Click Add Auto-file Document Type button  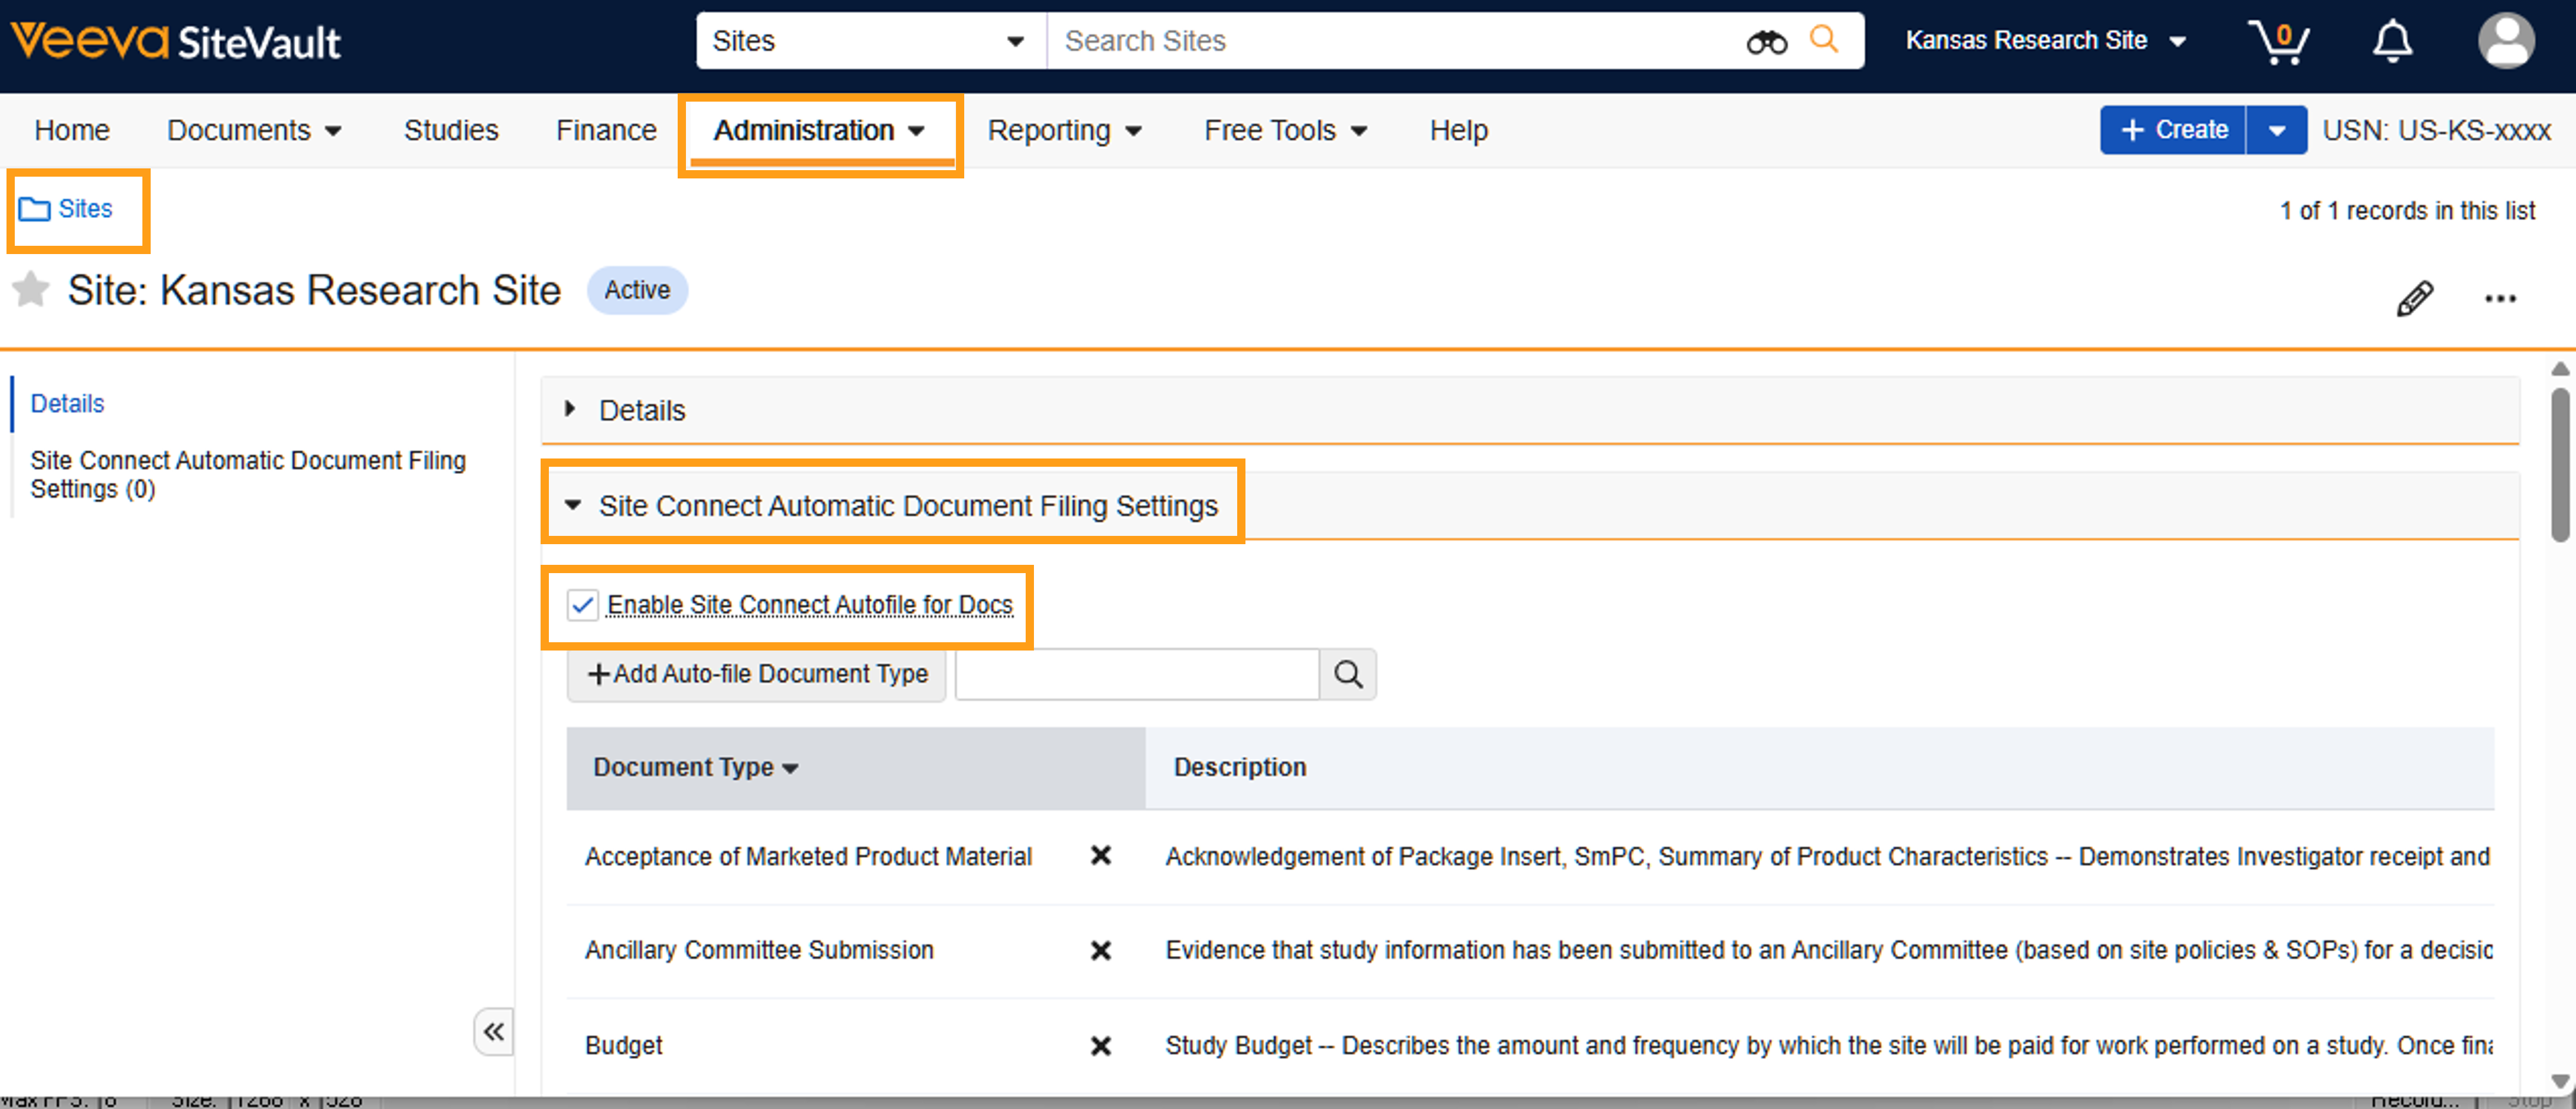pyautogui.click(x=757, y=674)
